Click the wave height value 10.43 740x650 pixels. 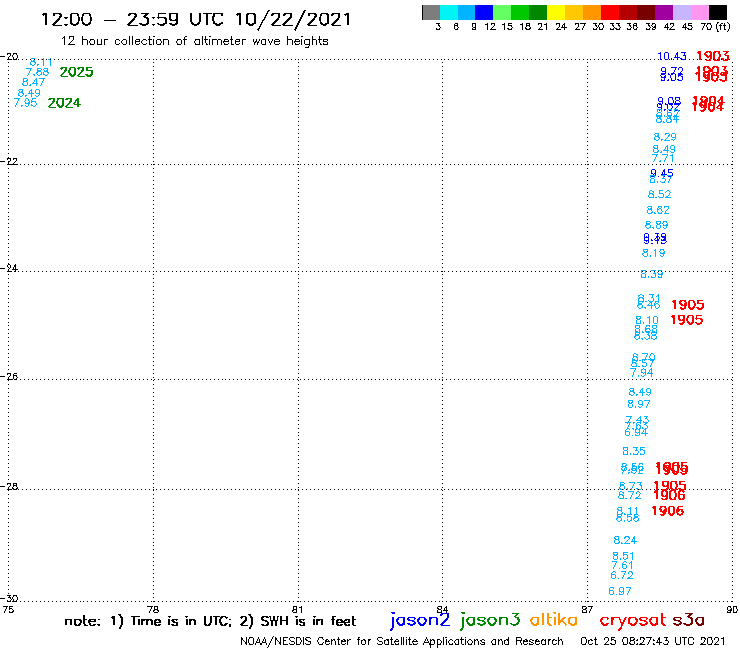click(x=672, y=56)
